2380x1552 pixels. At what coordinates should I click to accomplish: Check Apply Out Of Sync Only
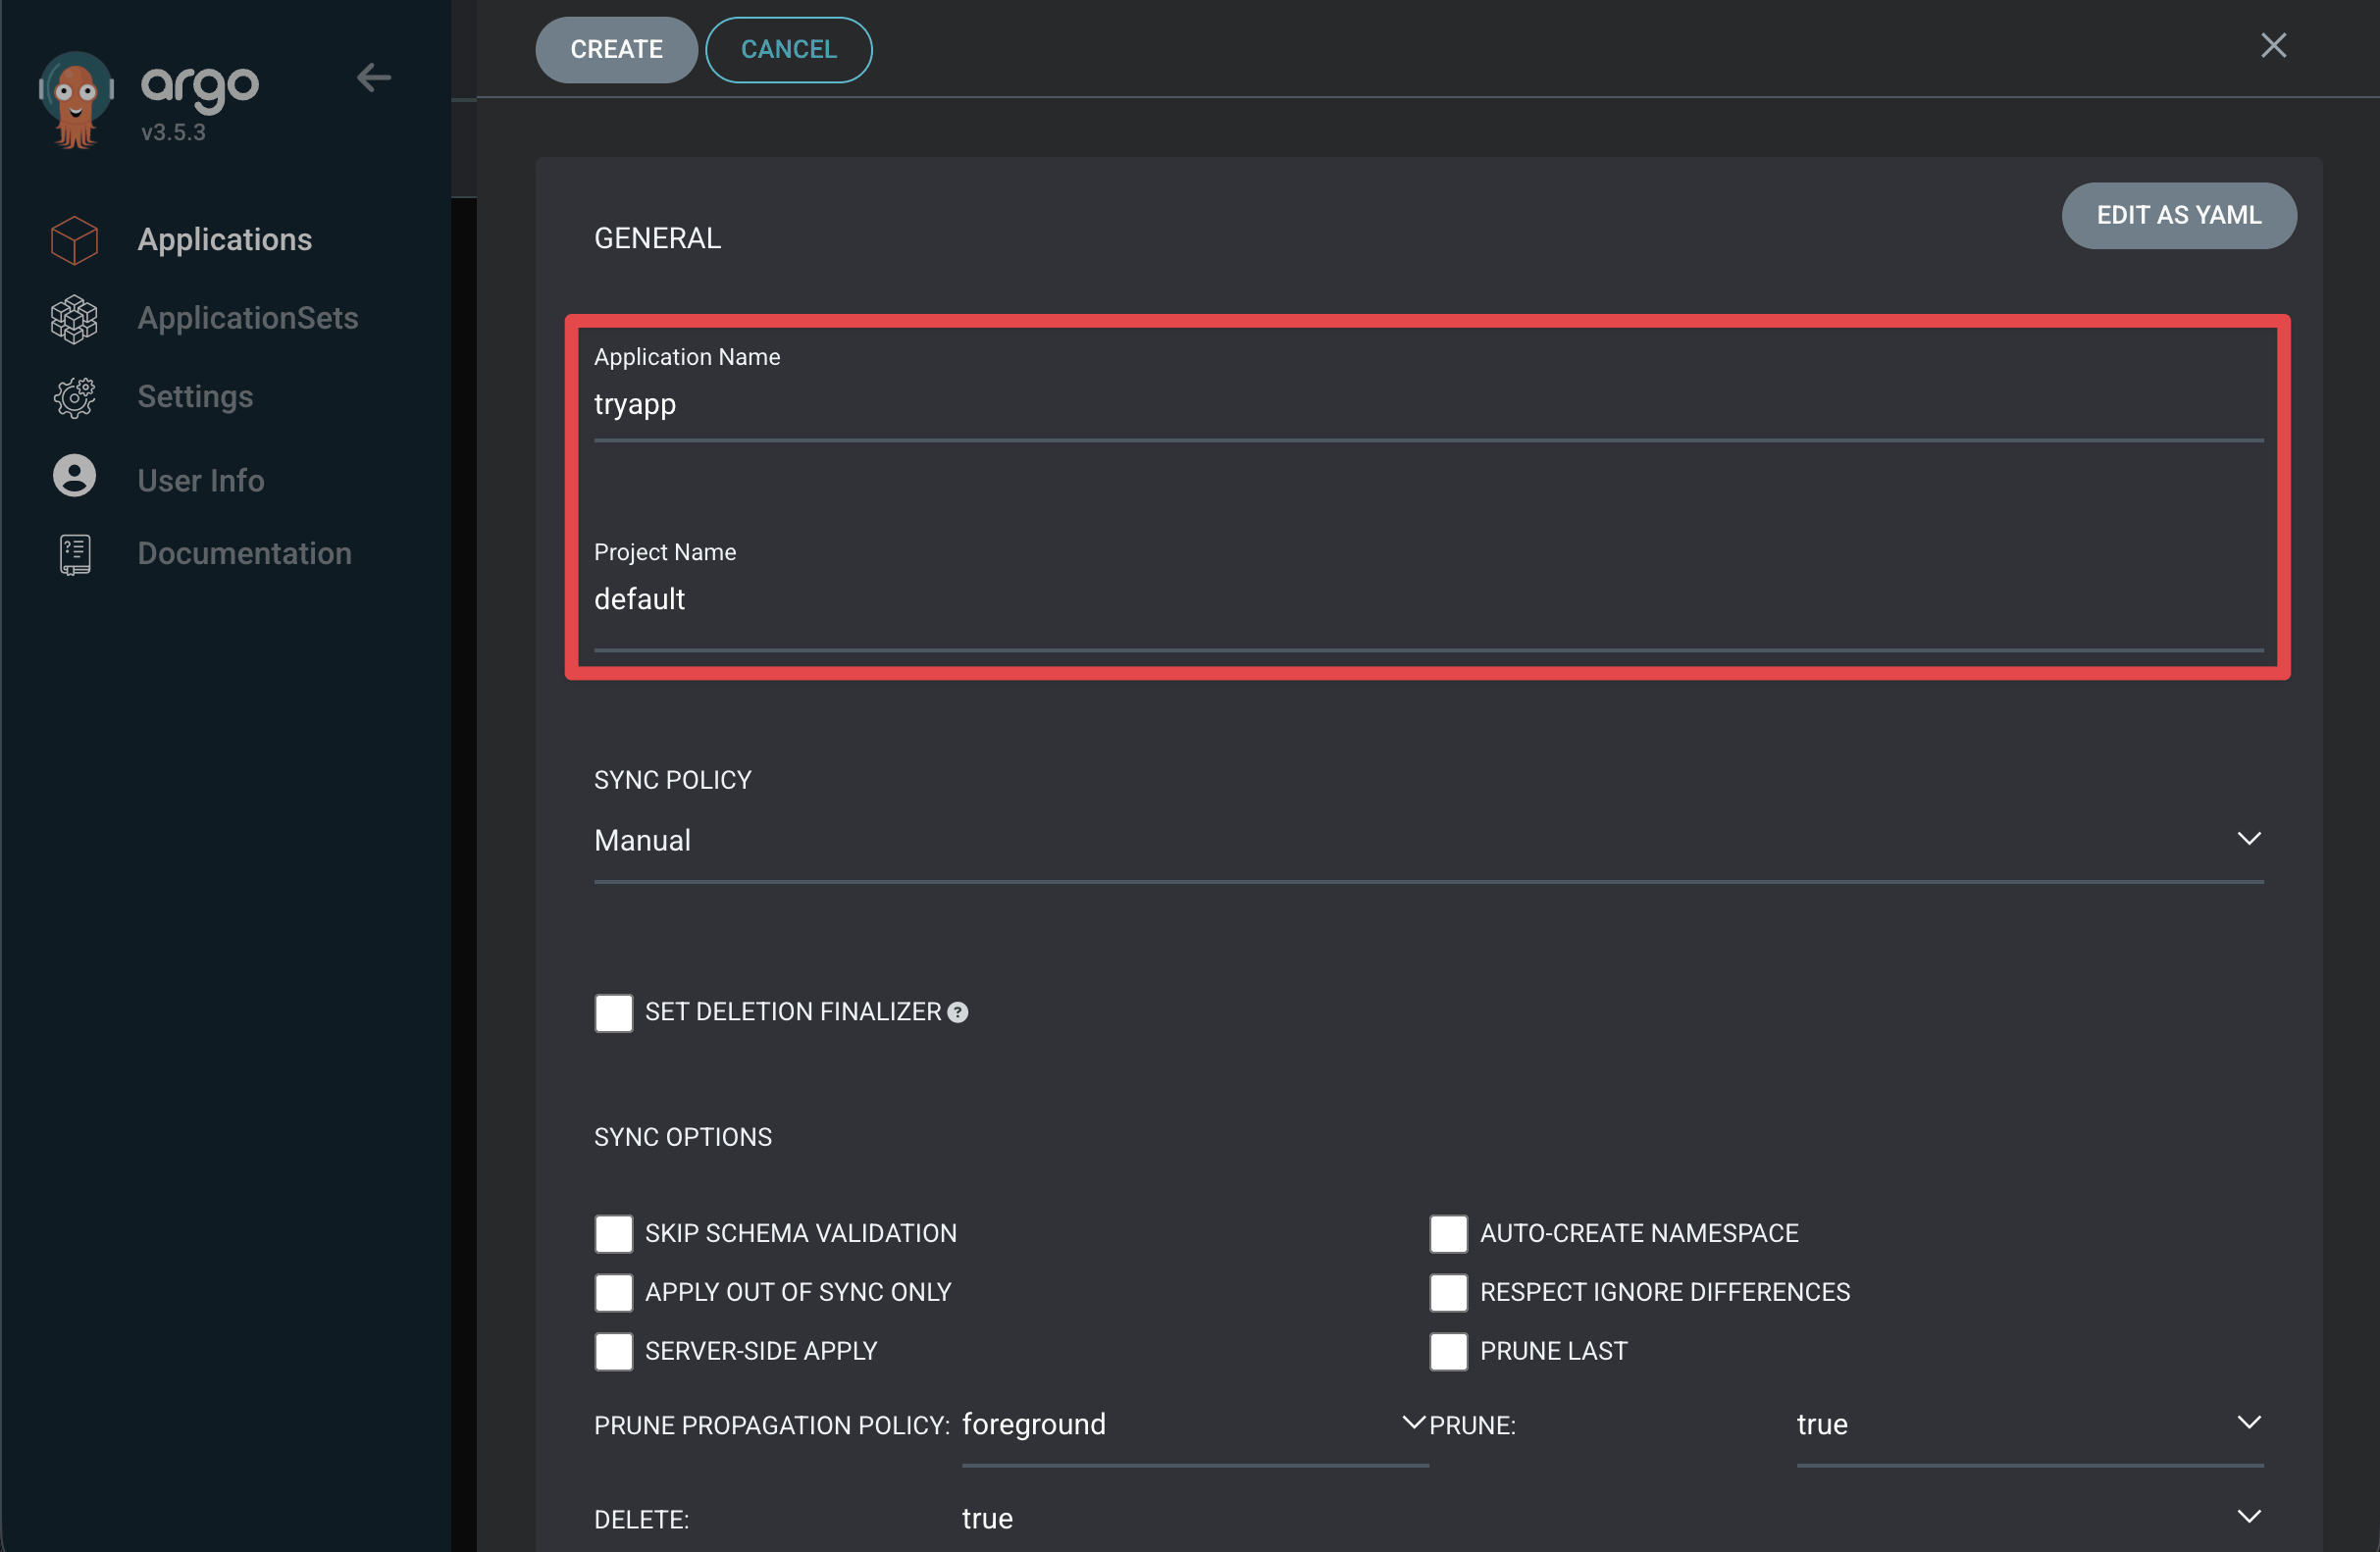pyautogui.click(x=613, y=1292)
